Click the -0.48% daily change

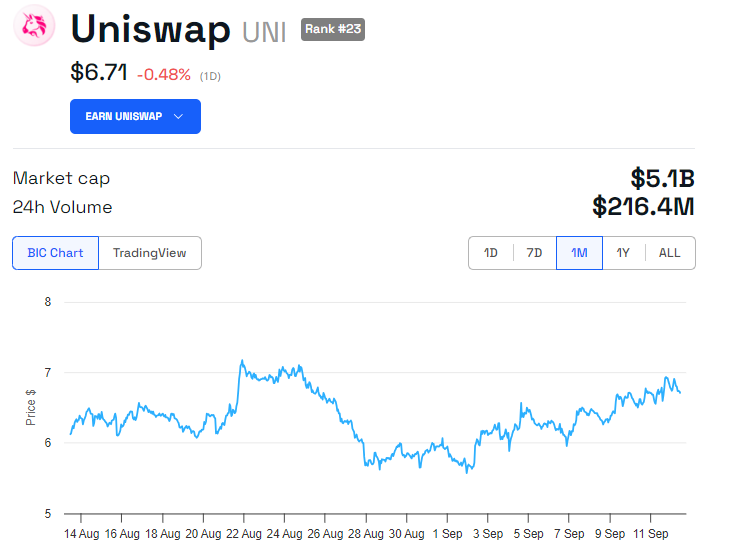point(164,75)
